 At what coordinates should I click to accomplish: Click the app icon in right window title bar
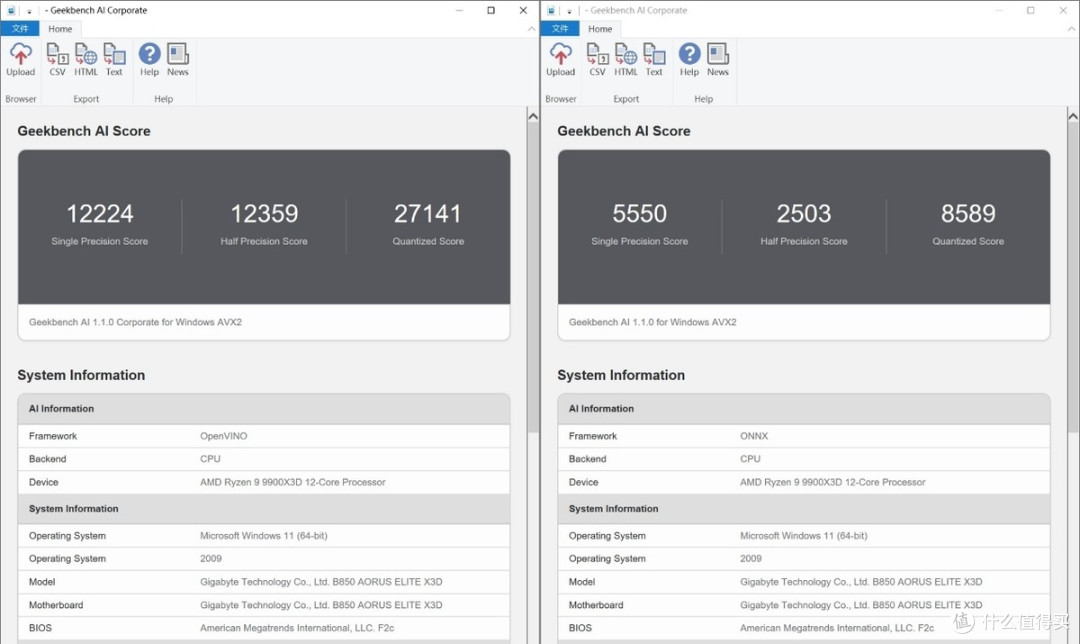[551, 10]
